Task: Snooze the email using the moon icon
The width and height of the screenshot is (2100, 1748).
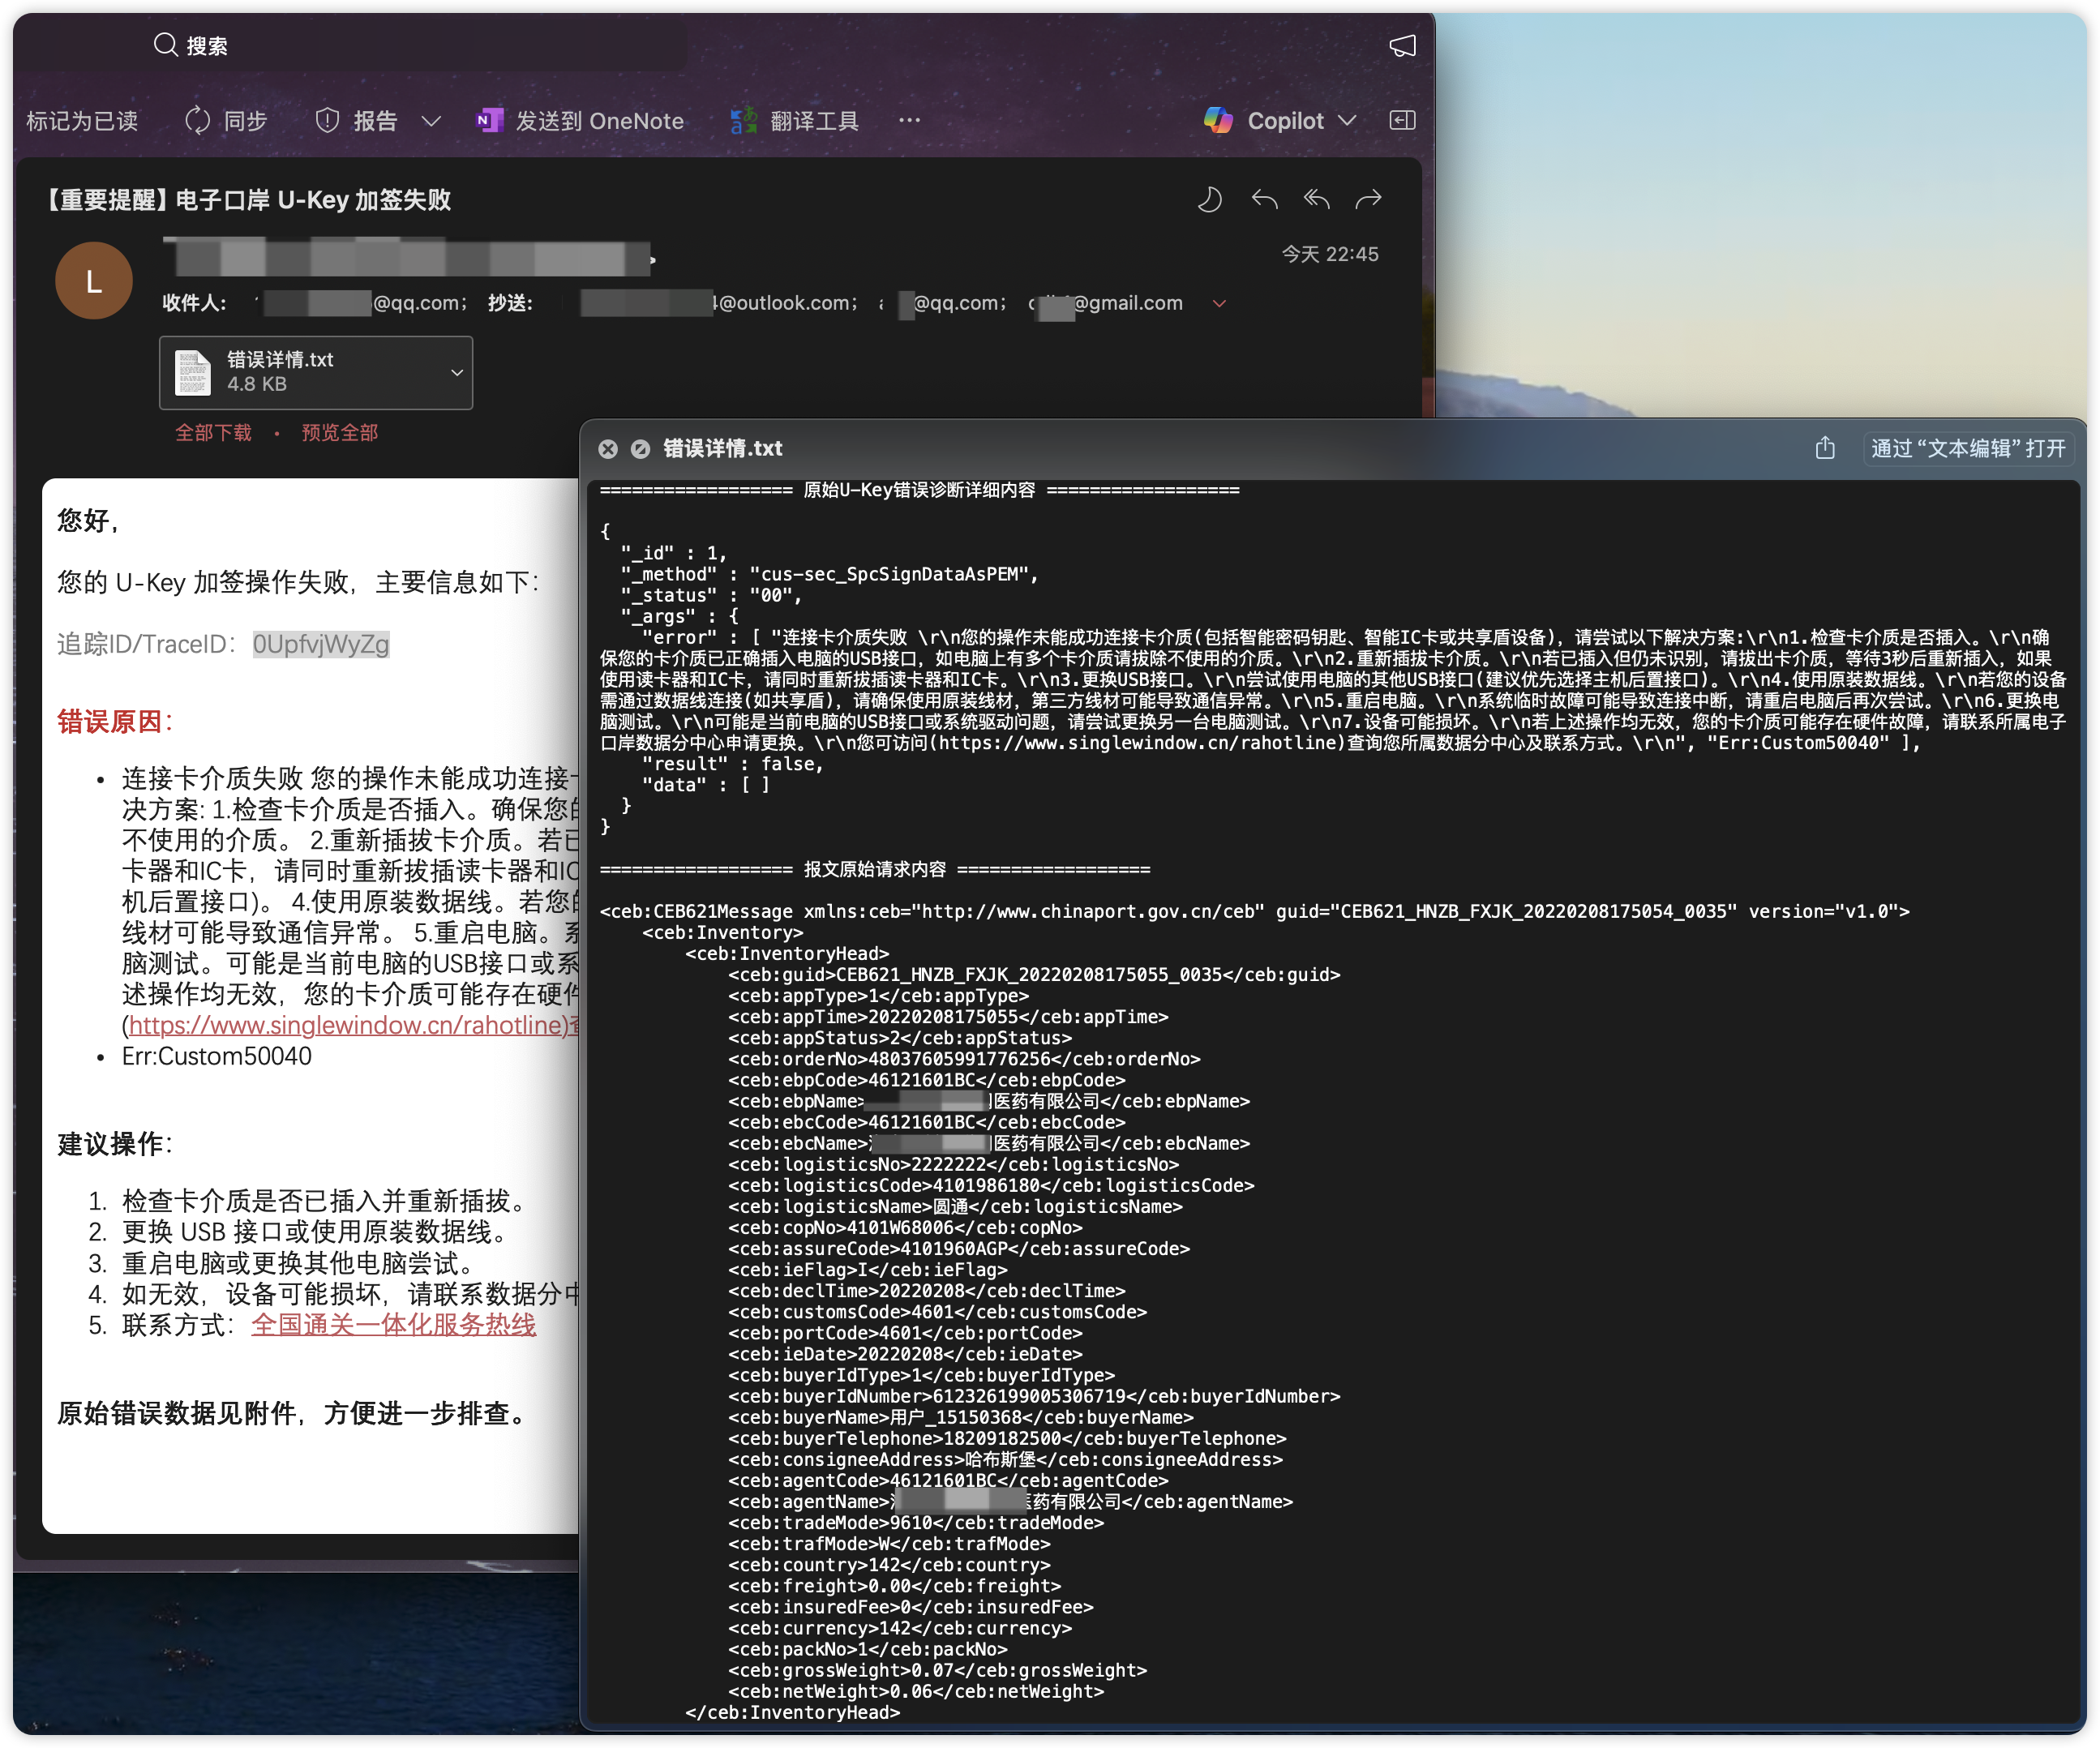Action: pos(1210,199)
